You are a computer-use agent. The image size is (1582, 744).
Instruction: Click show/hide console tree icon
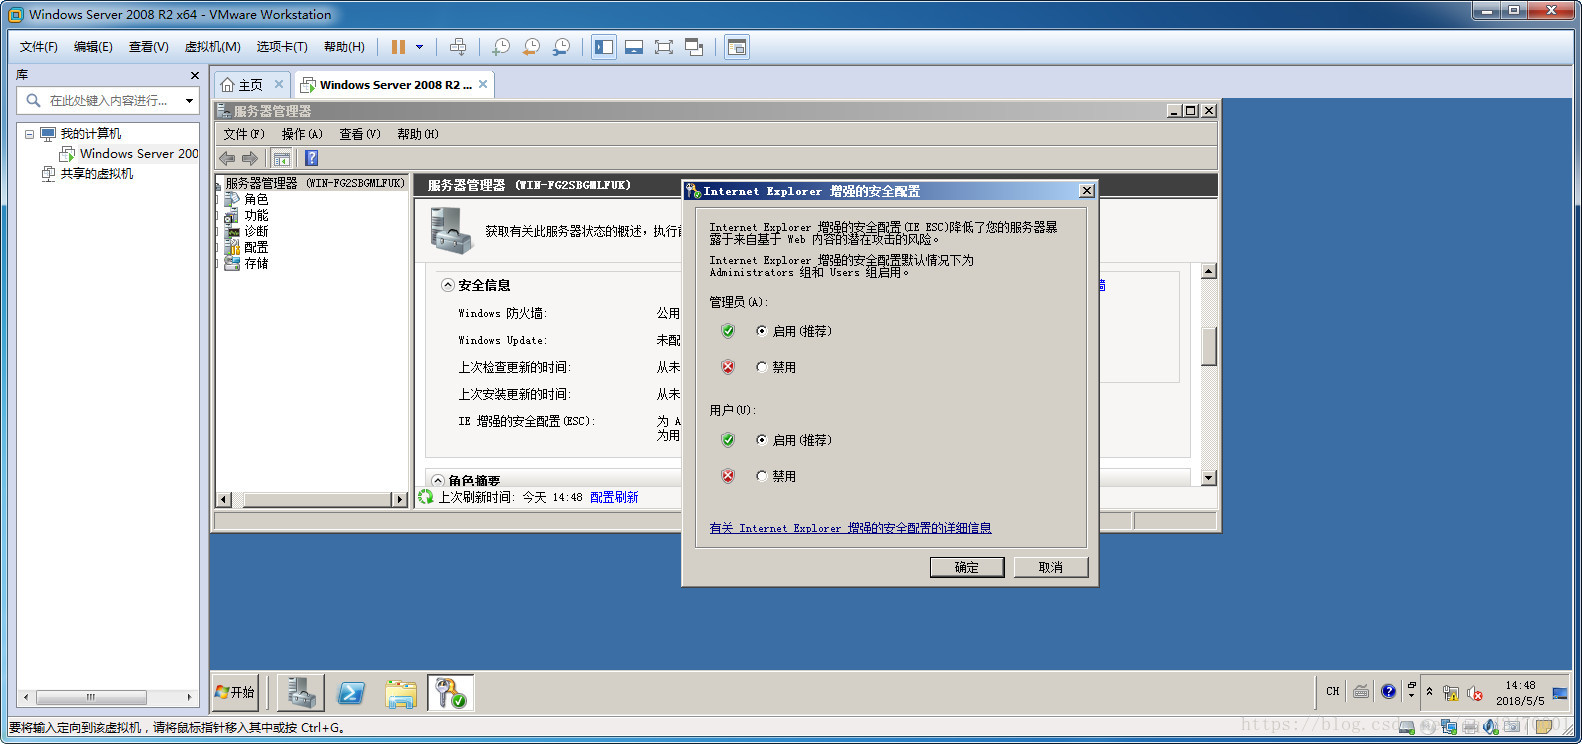tap(282, 158)
